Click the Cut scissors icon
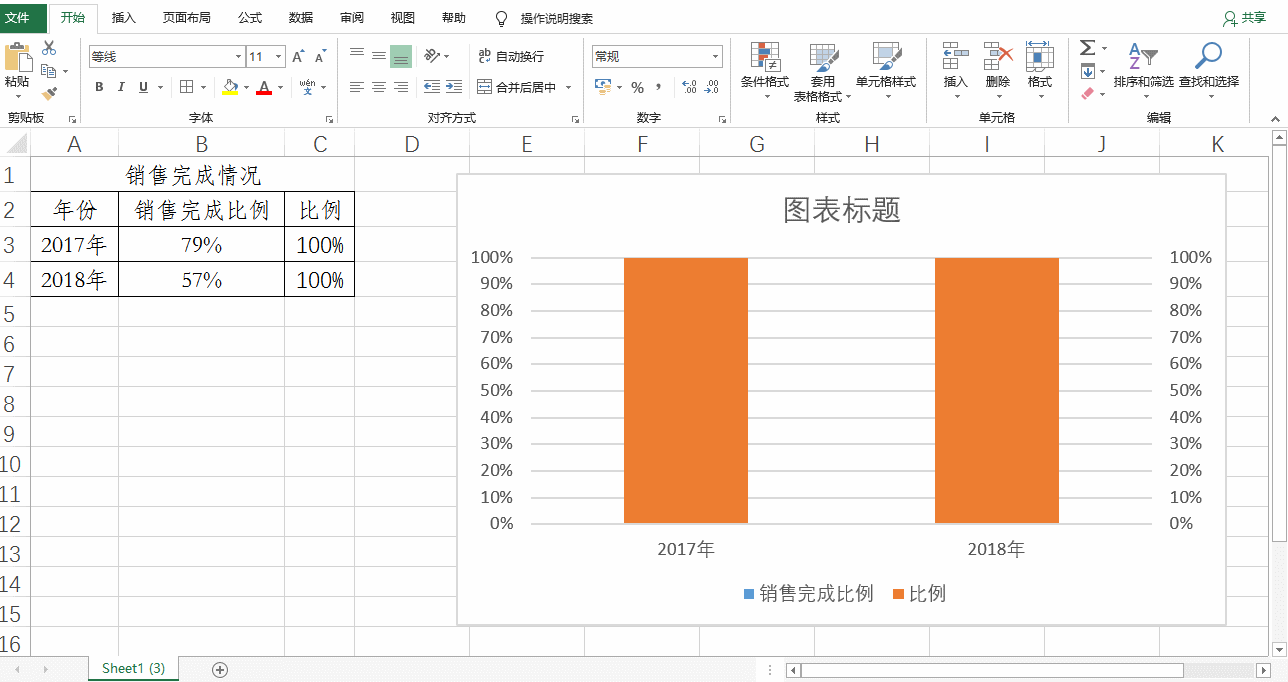This screenshot has width=1288, height=682. click(48, 48)
